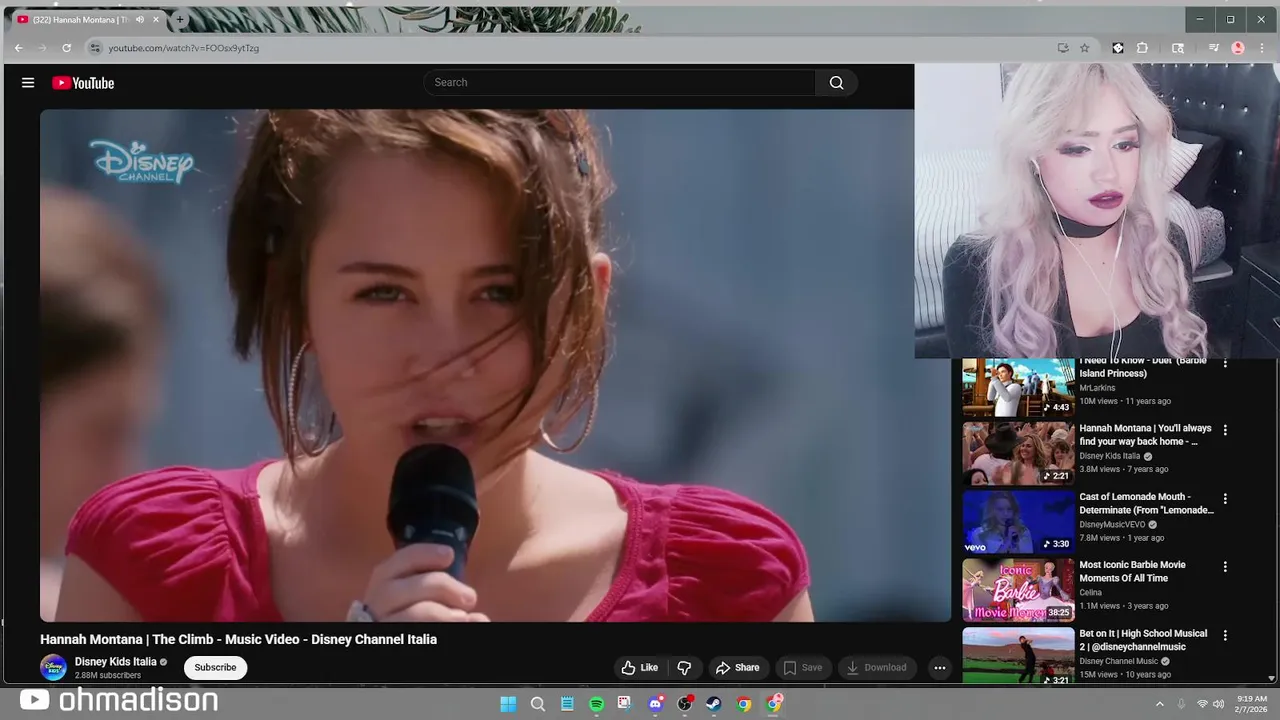This screenshot has width=1280, height=720.
Task: Click the video player frame
Action: tap(495, 365)
